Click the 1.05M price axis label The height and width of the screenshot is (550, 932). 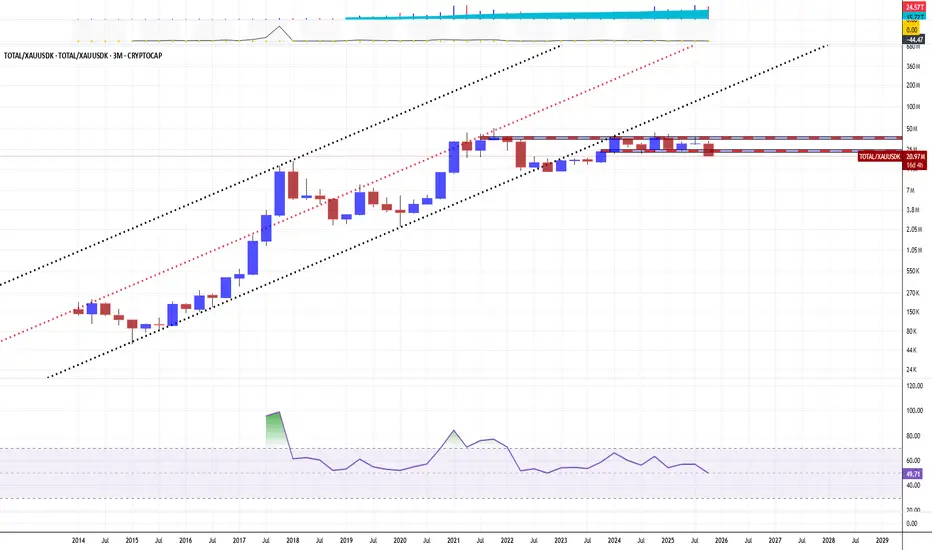click(914, 250)
